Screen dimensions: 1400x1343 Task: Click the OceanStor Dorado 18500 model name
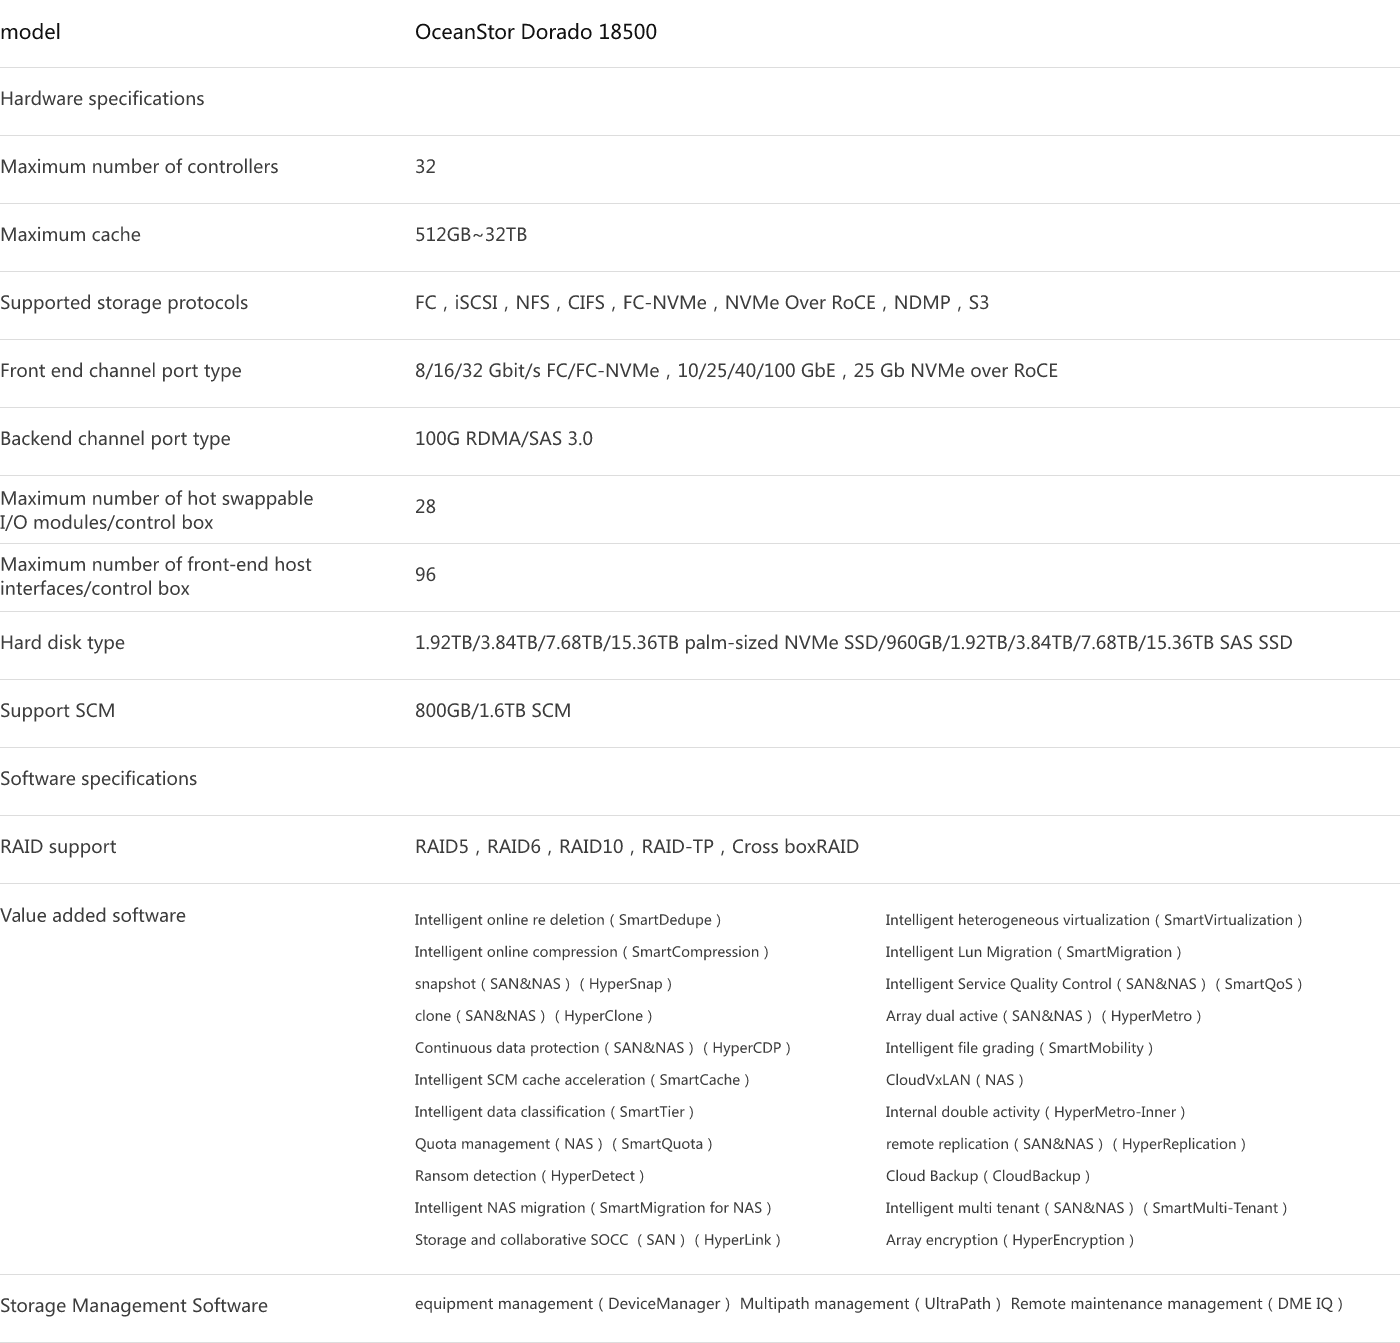(x=535, y=32)
